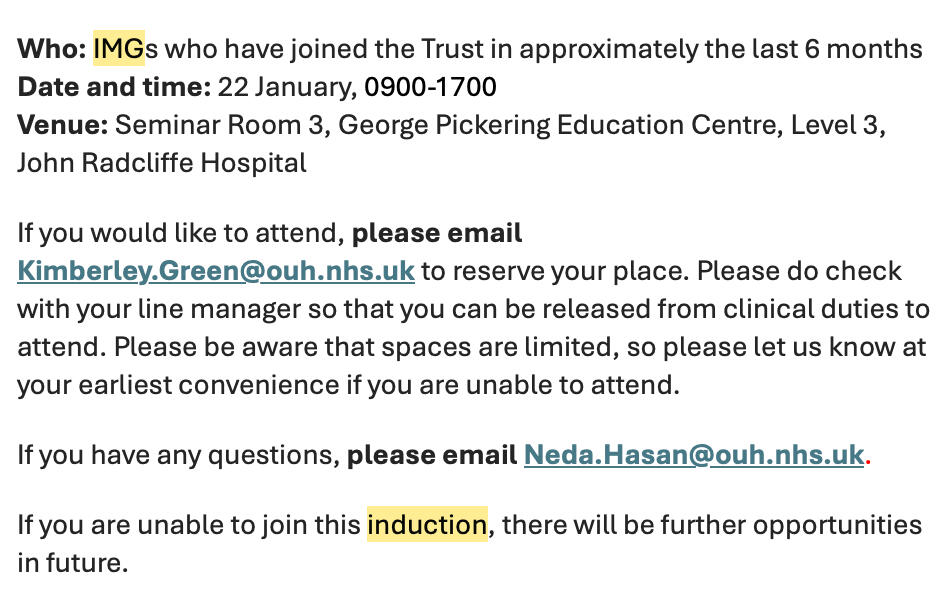This screenshot has height=601, width=937.
Task: Click the Neda.Hasan@ouh.nhs.uk email link
Action: pyautogui.click(x=693, y=455)
